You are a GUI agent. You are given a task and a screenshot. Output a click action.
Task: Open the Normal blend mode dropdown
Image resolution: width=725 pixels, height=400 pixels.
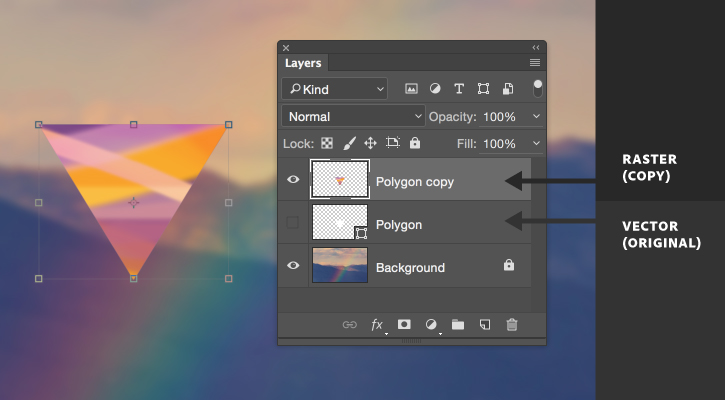pos(353,116)
